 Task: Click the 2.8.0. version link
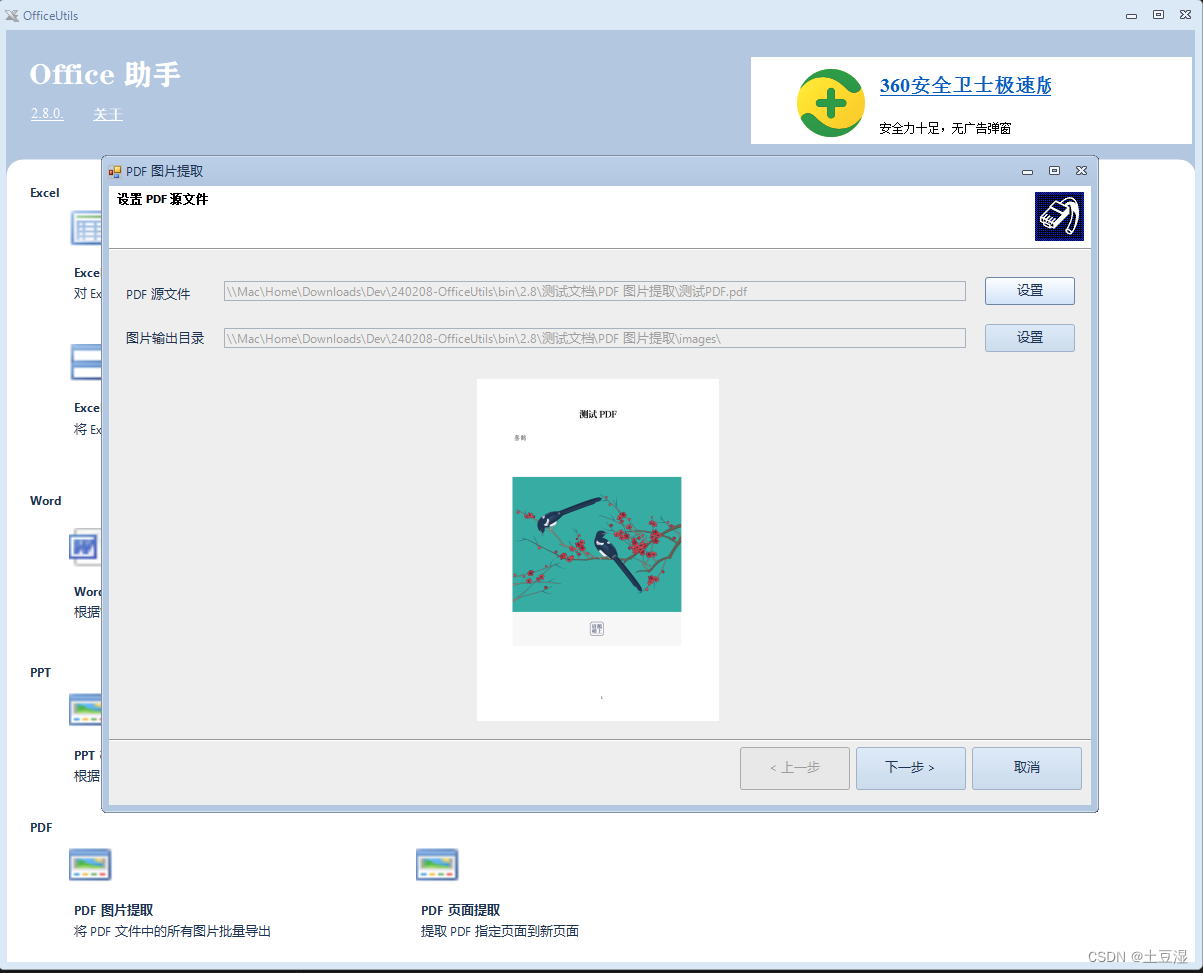[47, 114]
